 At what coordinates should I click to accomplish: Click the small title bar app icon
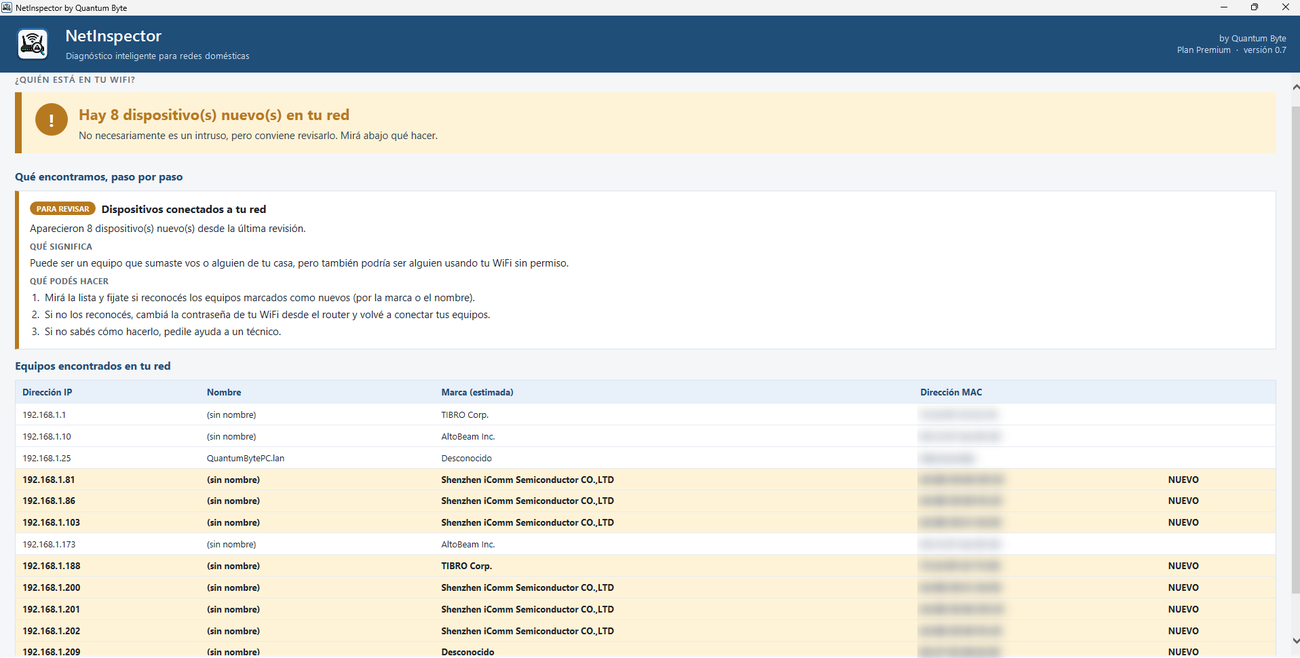[8, 7]
